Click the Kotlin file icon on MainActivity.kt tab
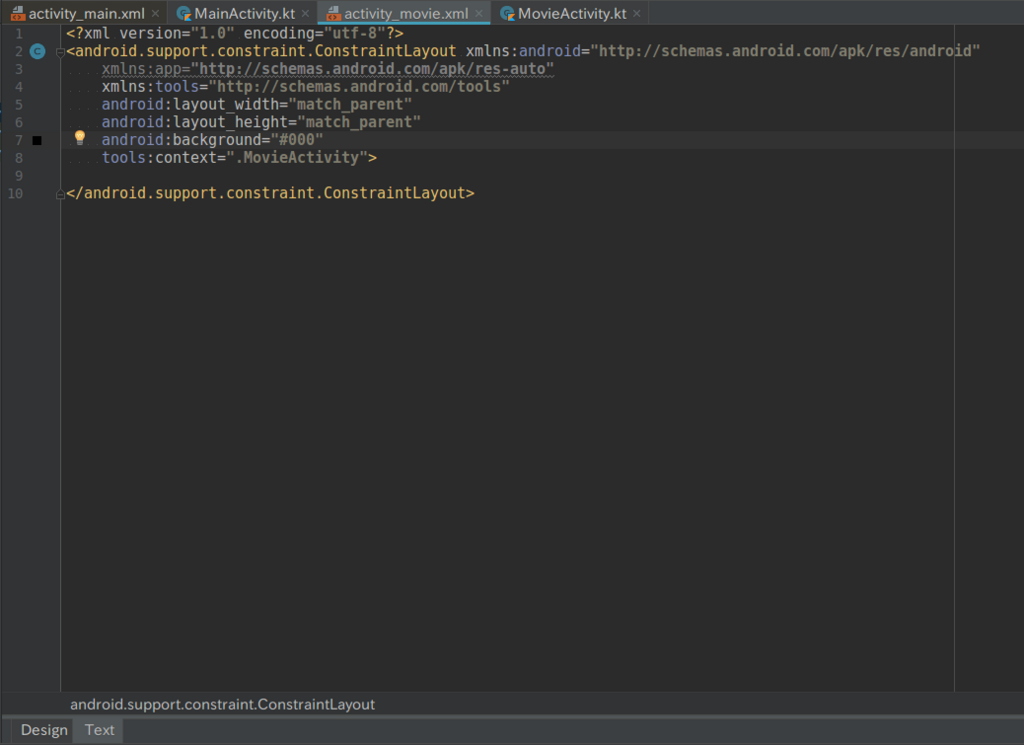Screen dimensions: 1024x745 tap(184, 13)
